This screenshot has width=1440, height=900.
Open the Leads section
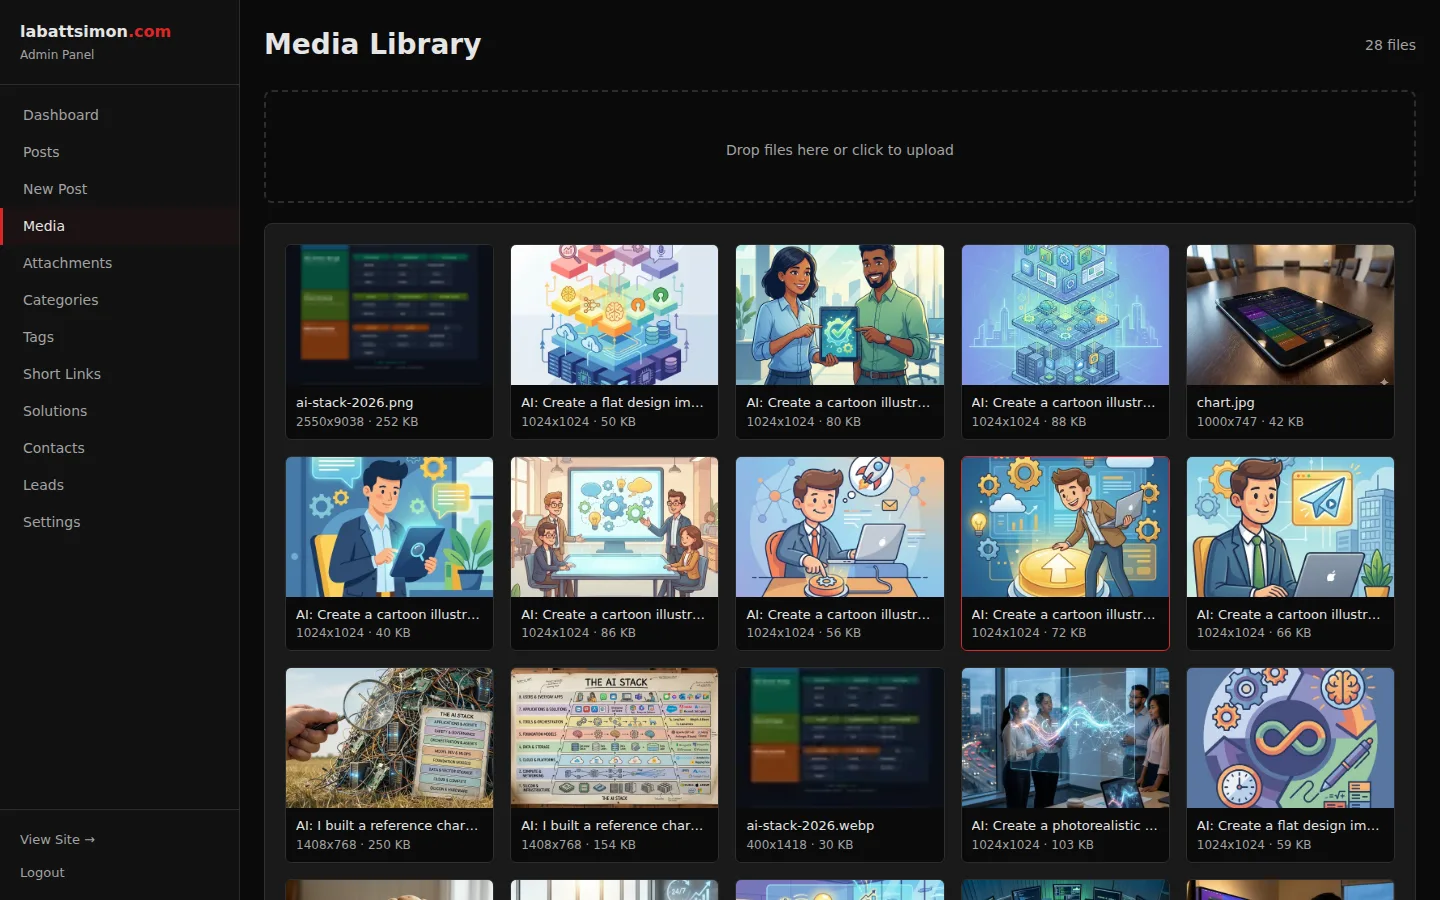pyautogui.click(x=43, y=484)
